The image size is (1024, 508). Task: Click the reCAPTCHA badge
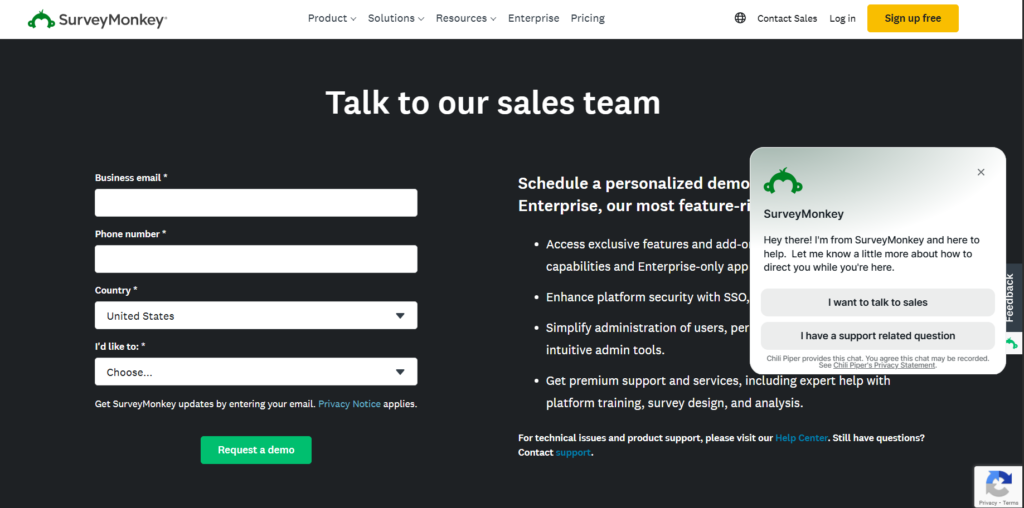point(998,486)
